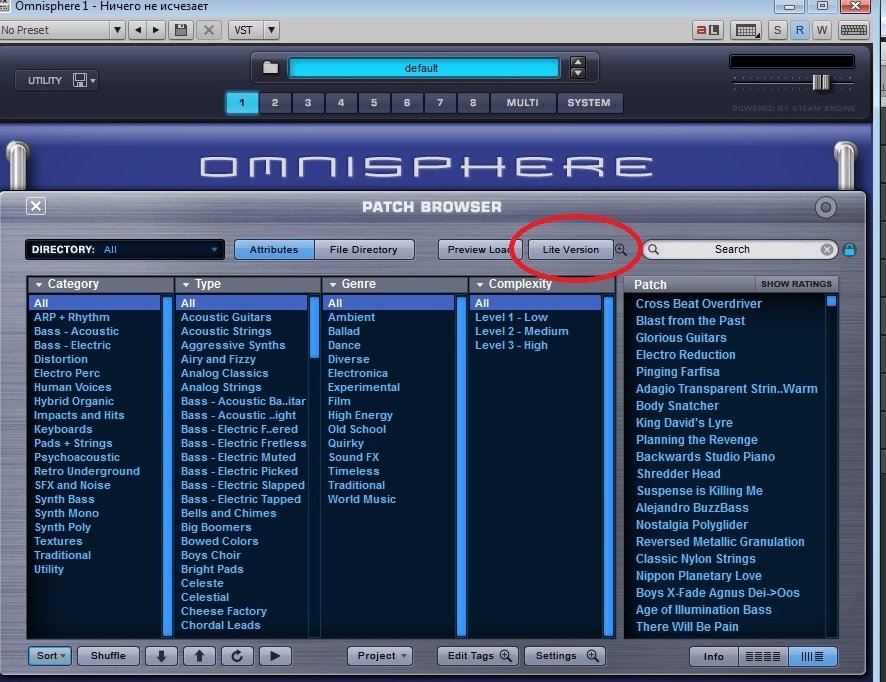886x682 pixels.
Task: Click the save preset floppy icon
Action: [181, 30]
